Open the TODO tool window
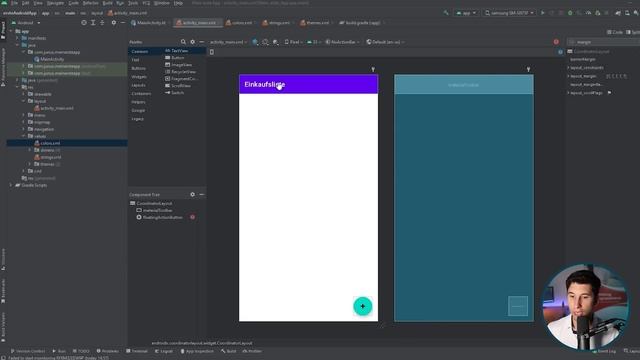Image resolution: width=640 pixels, height=360 pixels. pos(81,351)
